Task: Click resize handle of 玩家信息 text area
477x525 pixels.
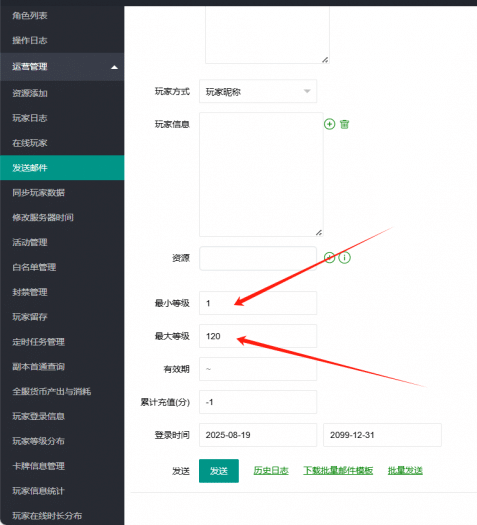Action: point(319,232)
